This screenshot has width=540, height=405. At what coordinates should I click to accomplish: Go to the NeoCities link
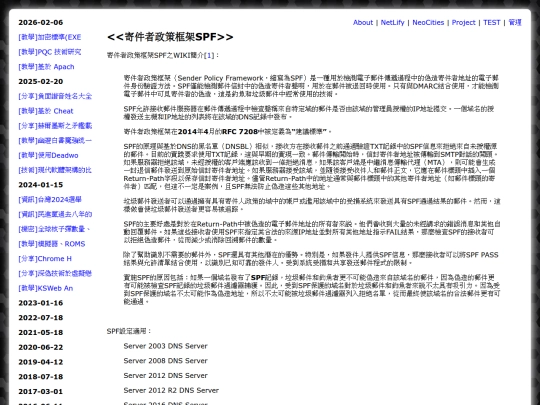pos(428,22)
